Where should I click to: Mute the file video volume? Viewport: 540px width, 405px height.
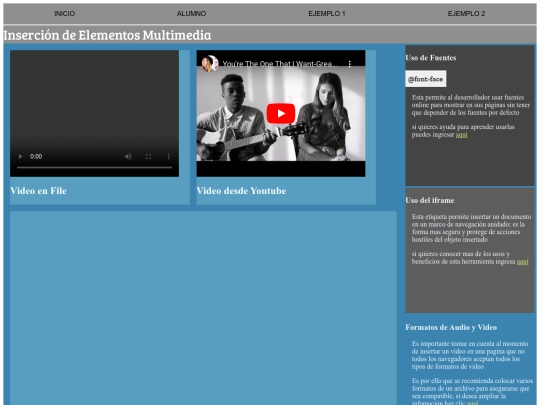128,156
